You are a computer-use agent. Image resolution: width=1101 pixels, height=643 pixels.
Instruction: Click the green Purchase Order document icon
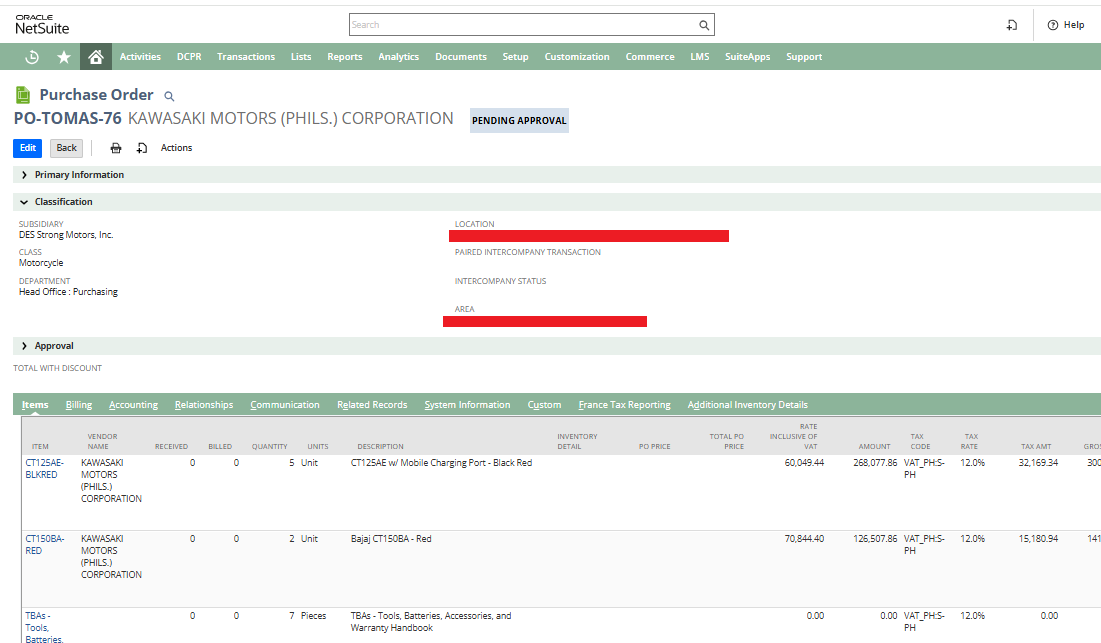23,95
